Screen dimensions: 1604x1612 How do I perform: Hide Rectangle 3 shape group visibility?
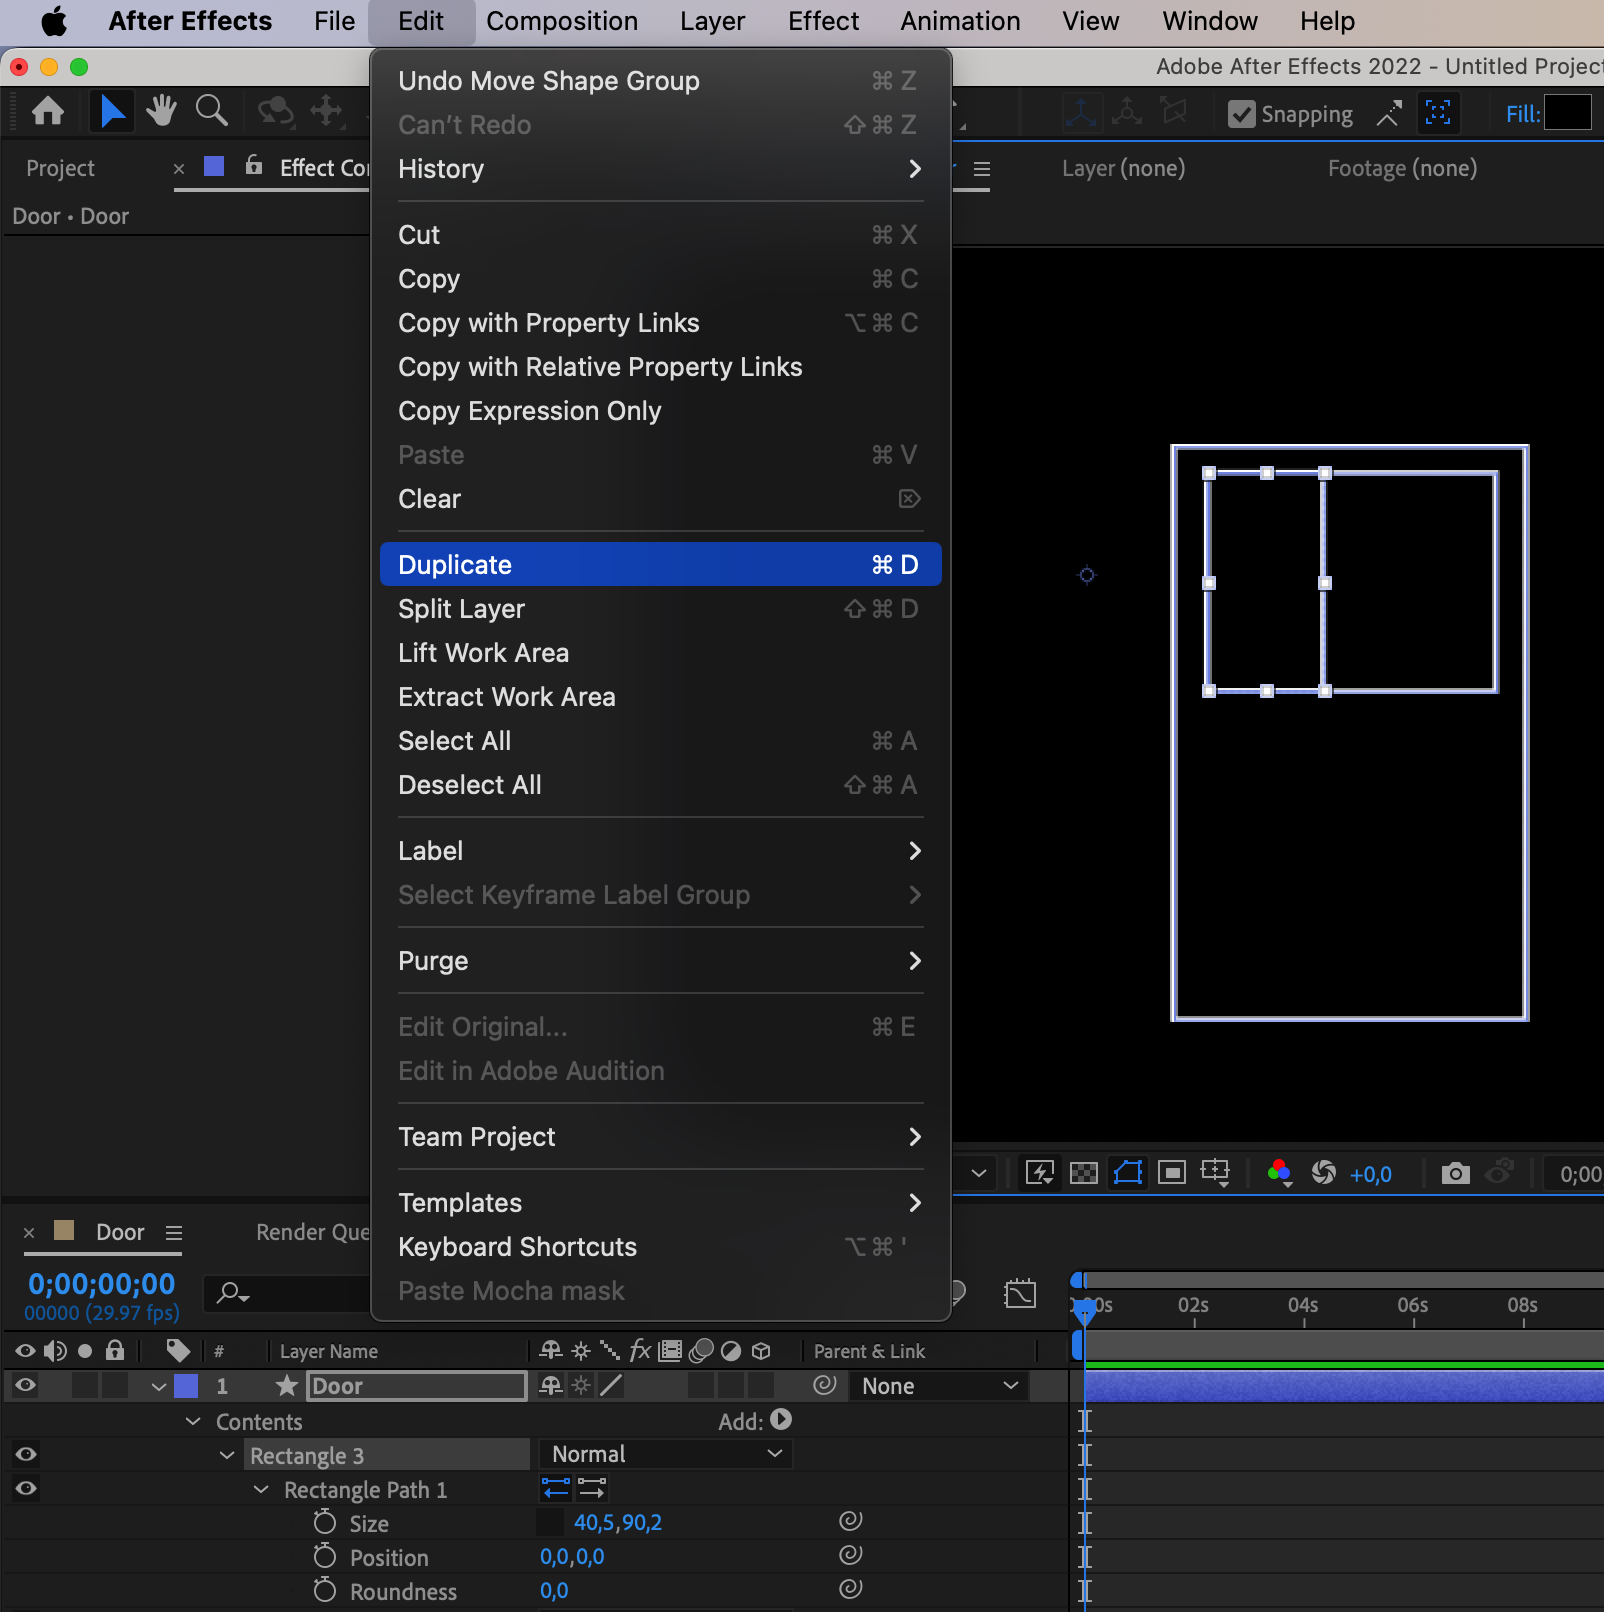[x=26, y=1455]
